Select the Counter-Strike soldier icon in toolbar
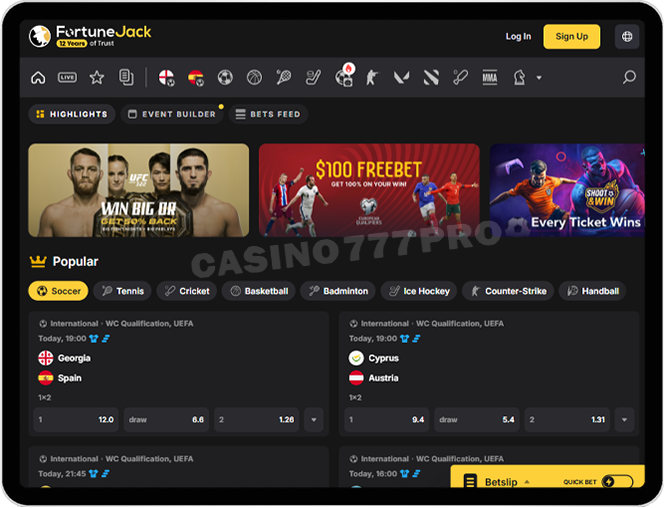The image size is (664, 508). 372,77
